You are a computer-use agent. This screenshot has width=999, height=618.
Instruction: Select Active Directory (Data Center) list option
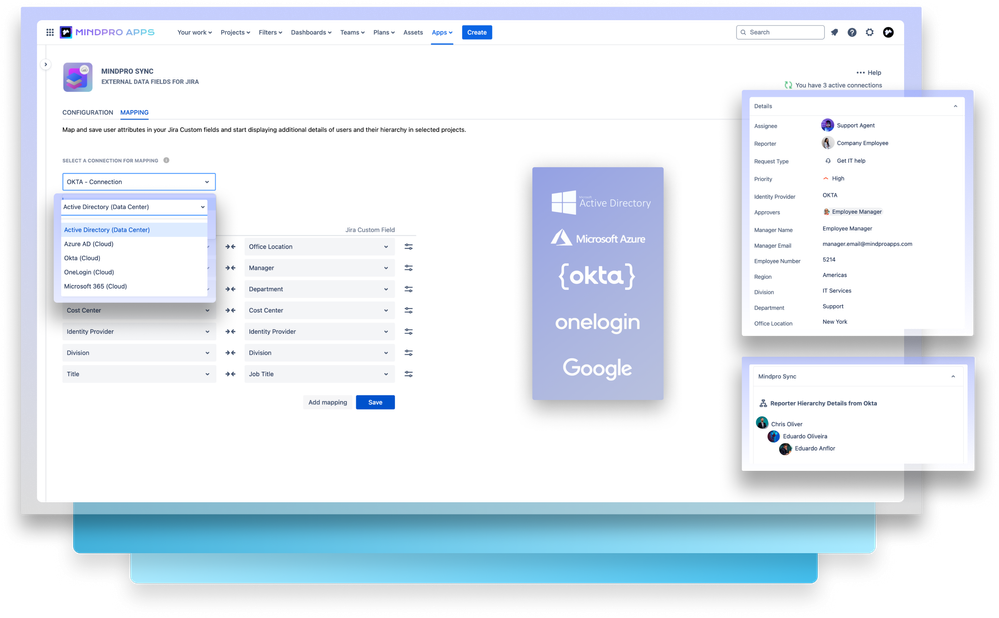click(134, 230)
